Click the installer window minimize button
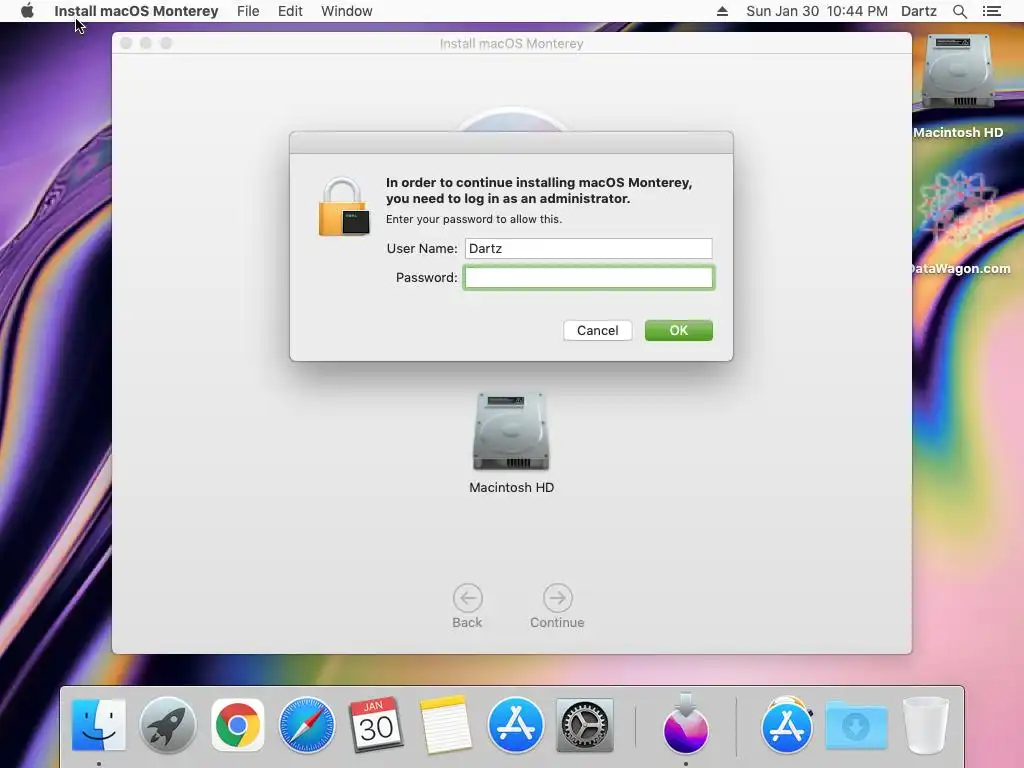This screenshot has height=768, width=1024. pos(146,43)
